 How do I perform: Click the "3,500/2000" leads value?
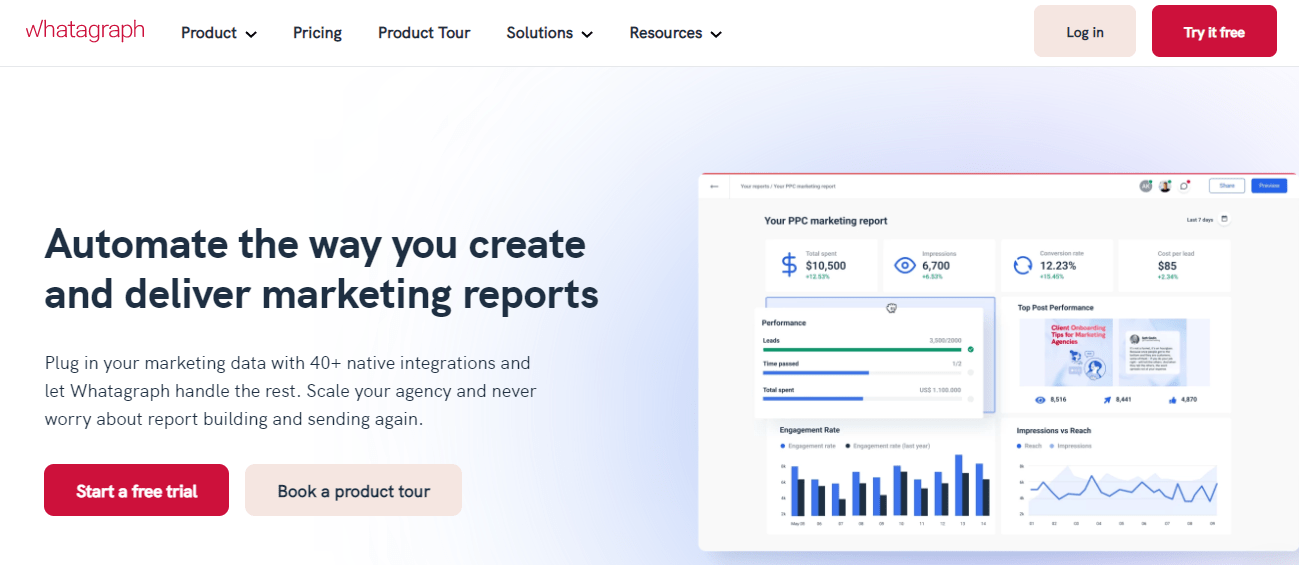pyautogui.click(x=945, y=340)
